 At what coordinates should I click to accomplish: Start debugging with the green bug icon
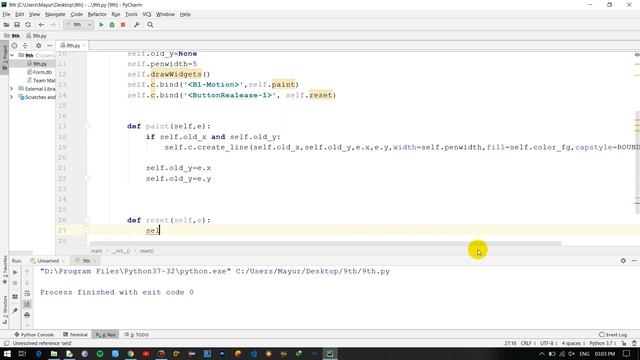(x=112, y=25)
